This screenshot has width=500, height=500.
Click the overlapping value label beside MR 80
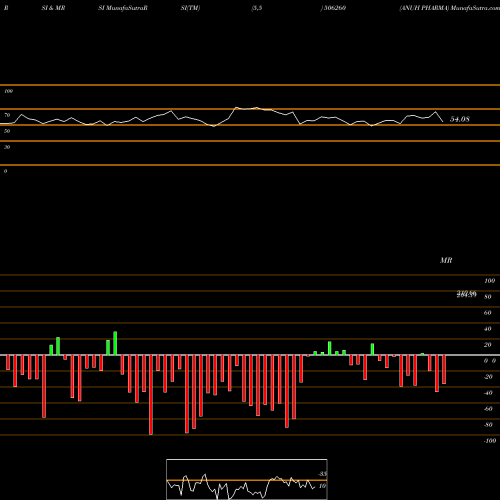tap(466, 294)
